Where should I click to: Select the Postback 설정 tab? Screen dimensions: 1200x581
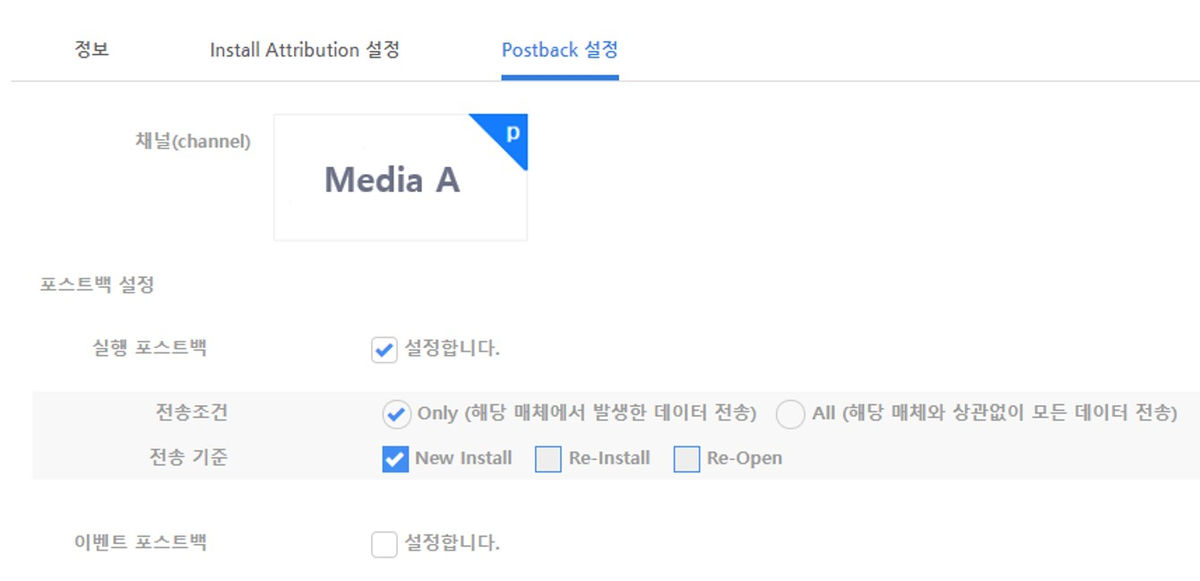coord(560,50)
